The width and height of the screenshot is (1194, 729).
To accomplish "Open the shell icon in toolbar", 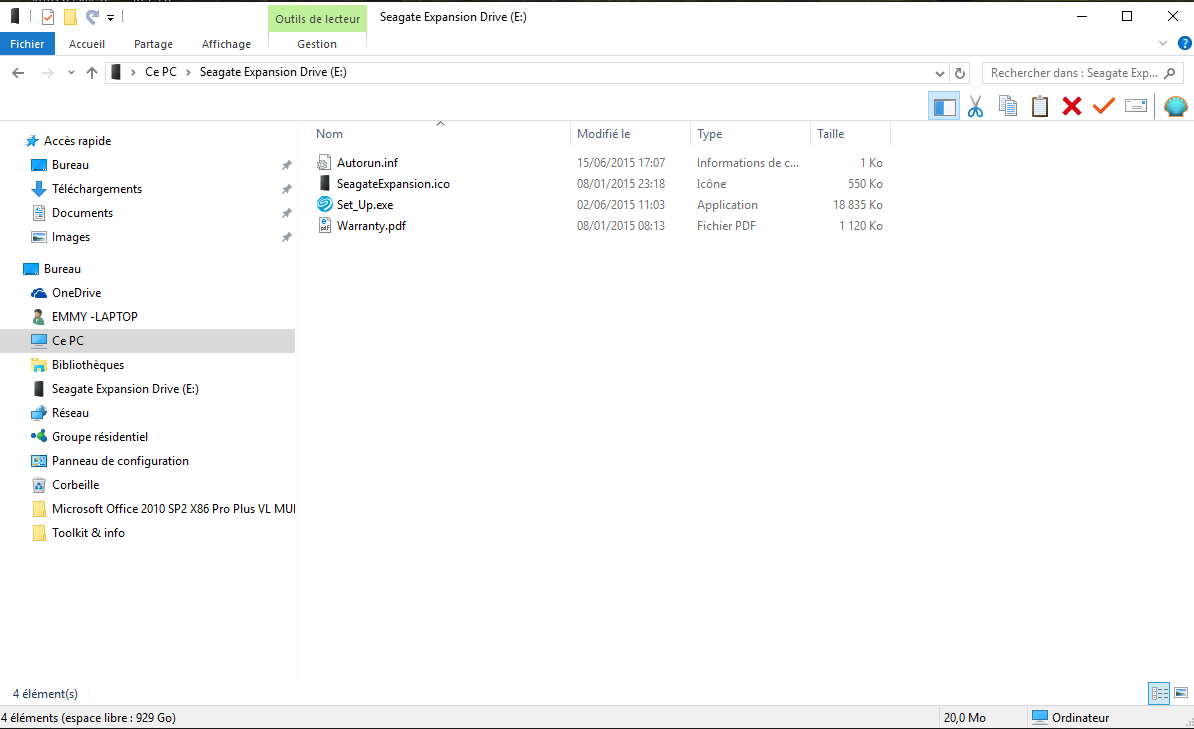I will tap(1176, 106).
